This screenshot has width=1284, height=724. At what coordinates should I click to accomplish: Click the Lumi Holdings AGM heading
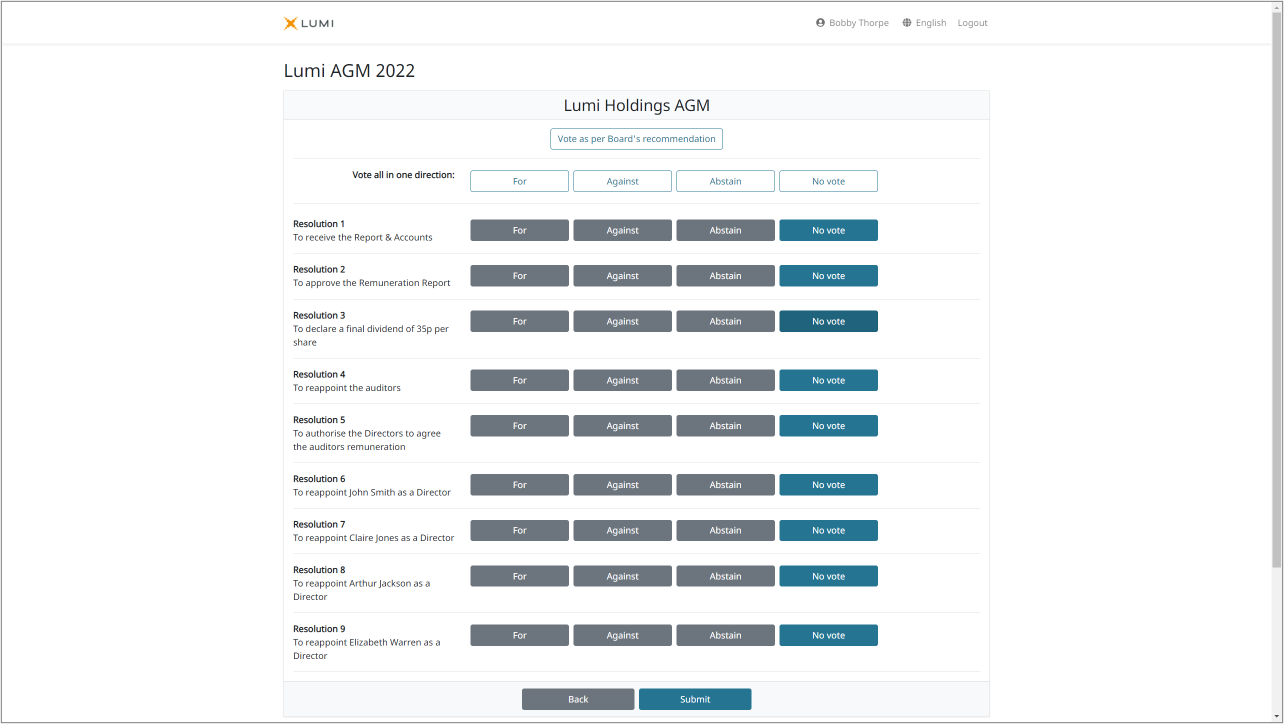[x=636, y=105]
